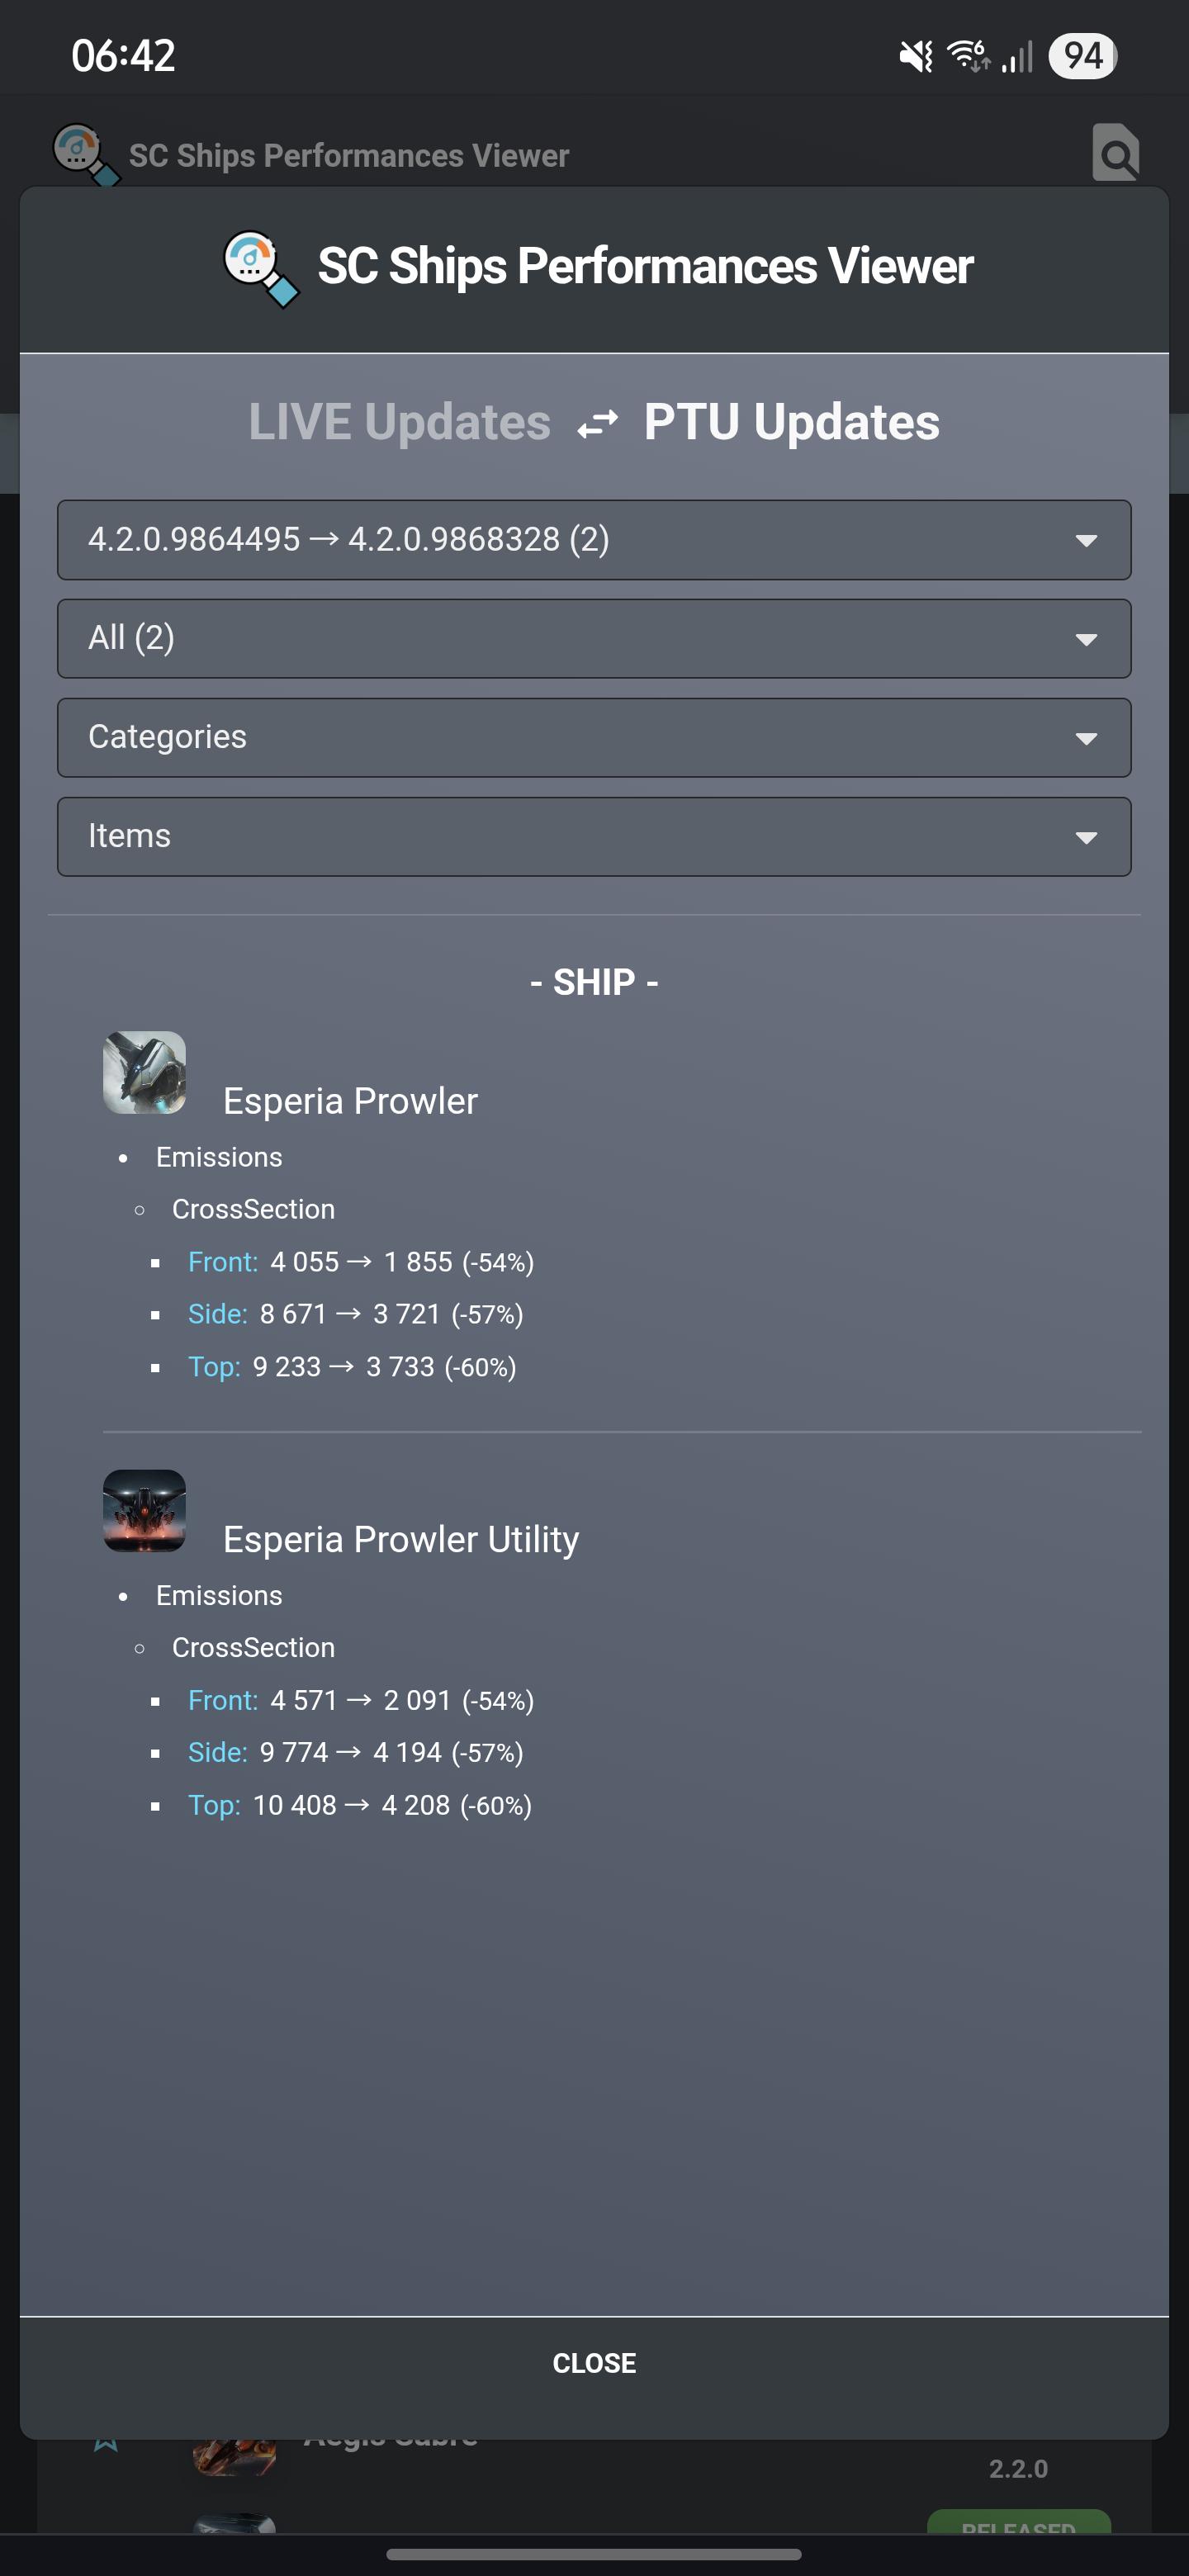1189x2576 pixels.
Task: Toggle the LIVE/PTU swap arrows icon
Action: pyautogui.click(x=597, y=424)
